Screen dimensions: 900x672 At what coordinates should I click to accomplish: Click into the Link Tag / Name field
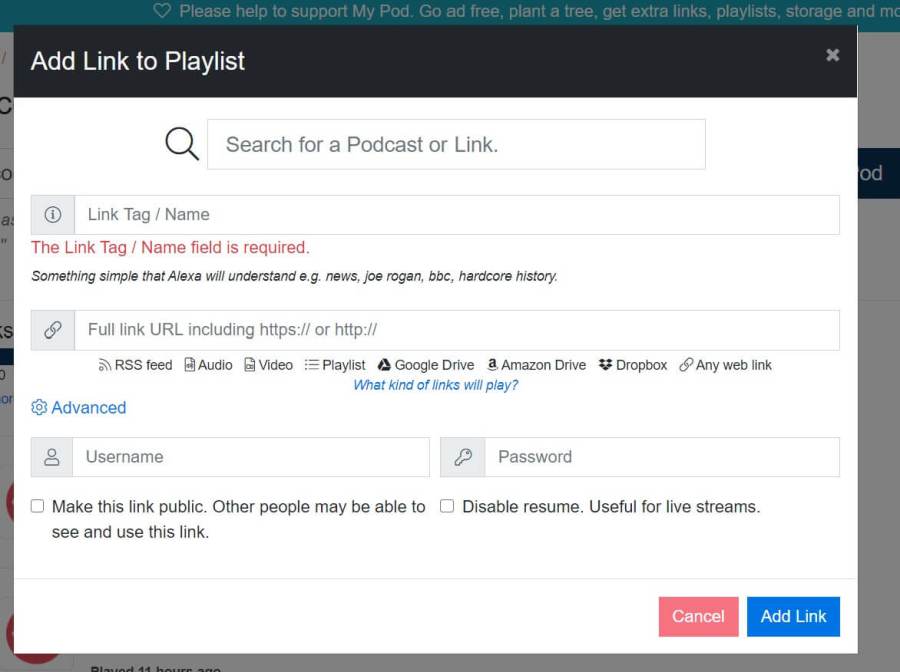456,215
